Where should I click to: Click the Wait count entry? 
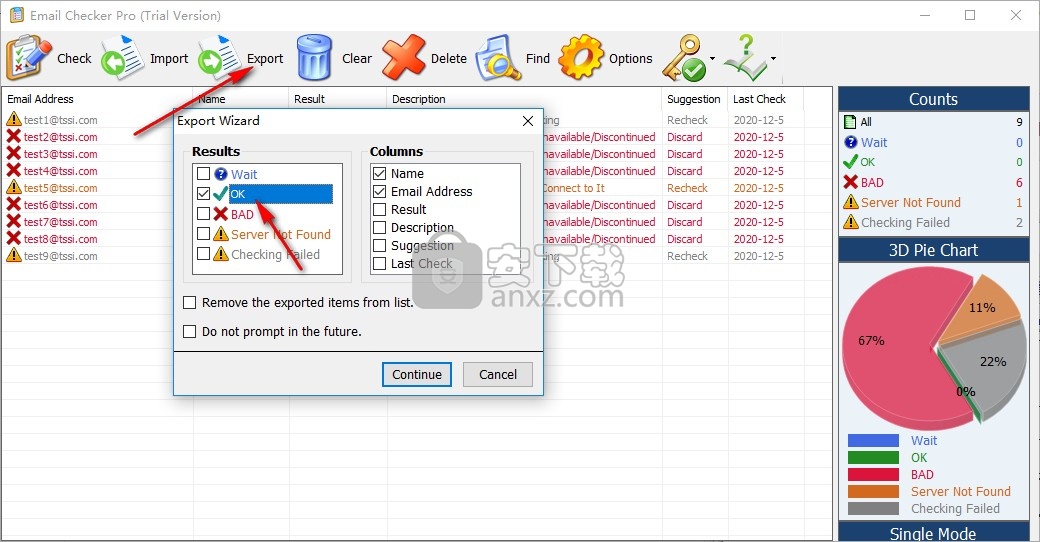pyautogui.click(x=933, y=142)
